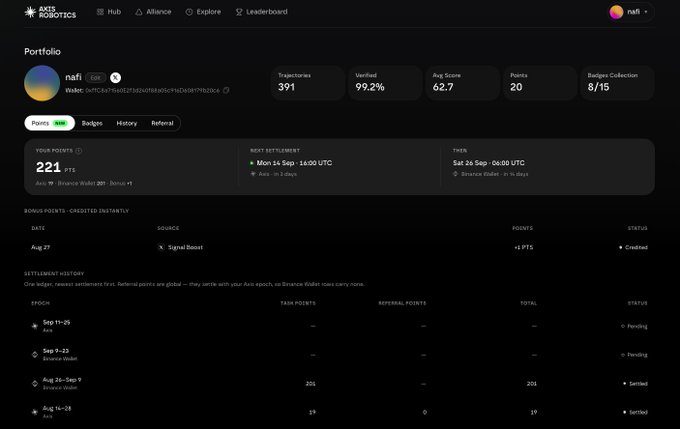Click the Pending status for Sep 11–25
This screenshot has width=680, height=429.
pyautogui.click(x=634, y=326)
